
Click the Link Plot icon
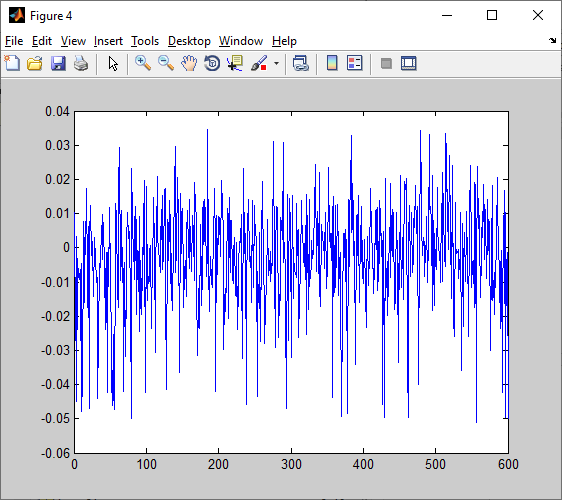[301, 63]
